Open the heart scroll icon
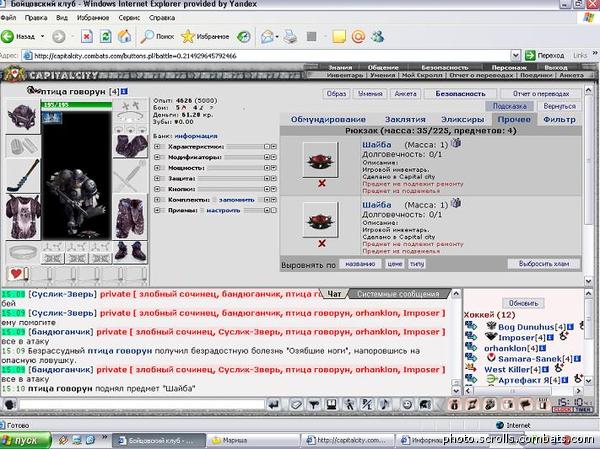Image resolution: width=600 pixels, height=449 pixels. click(x=17, y=274)
